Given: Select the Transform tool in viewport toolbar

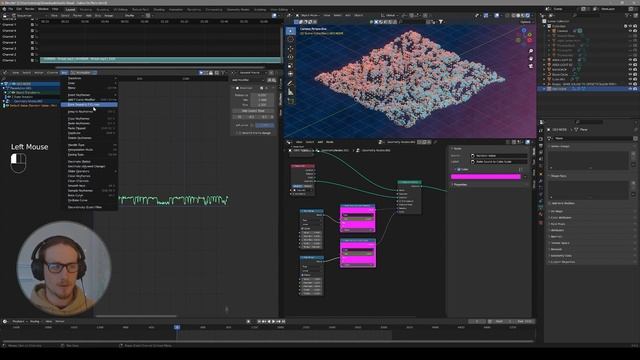Looking at the screenshot, I should click(290, 74).
